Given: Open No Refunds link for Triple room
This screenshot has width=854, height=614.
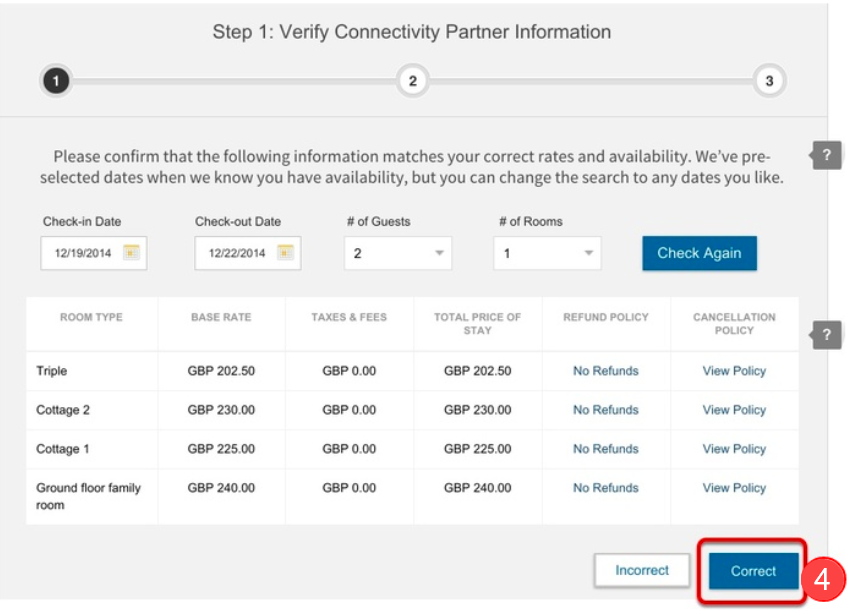Looking at the screenshot, I should tap(605, 371).
